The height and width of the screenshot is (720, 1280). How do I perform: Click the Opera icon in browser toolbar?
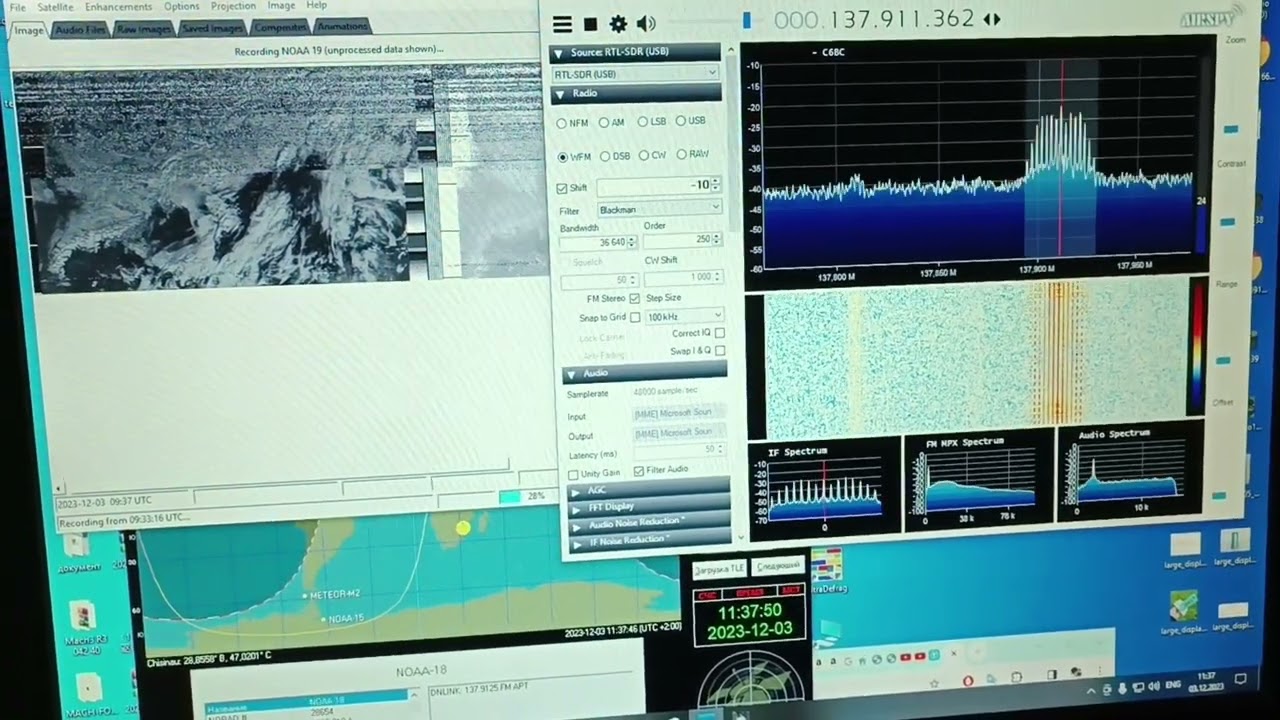click(x=968, y=681)
